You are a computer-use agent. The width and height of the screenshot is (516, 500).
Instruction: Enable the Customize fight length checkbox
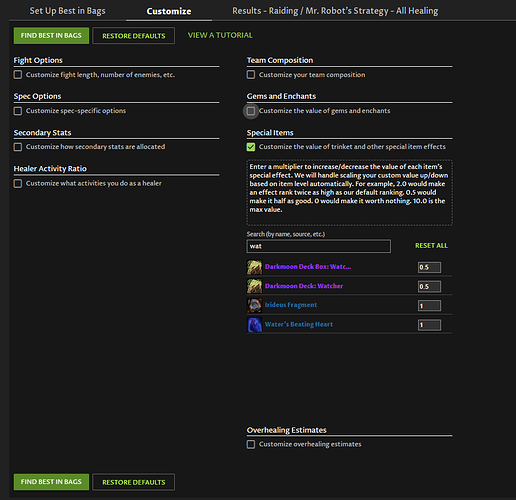coord(18,75)
